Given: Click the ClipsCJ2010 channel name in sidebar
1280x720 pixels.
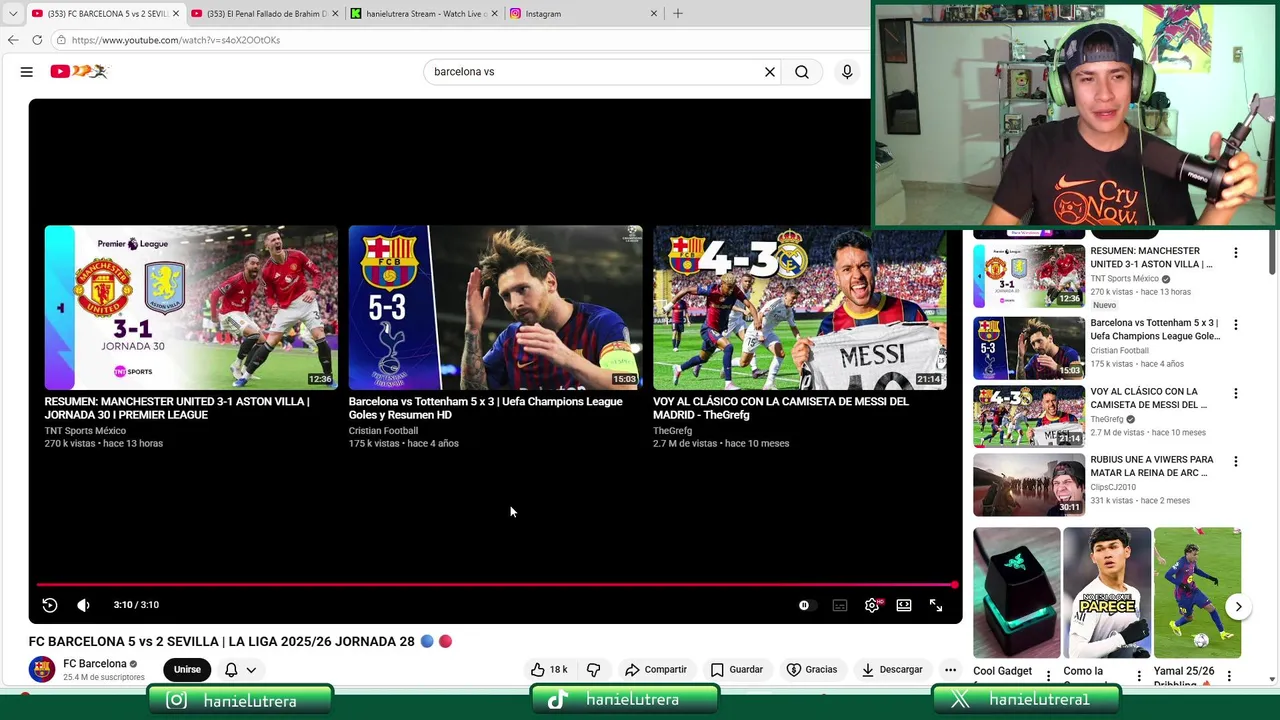Looking at the screenshot, I should 1113,487.
